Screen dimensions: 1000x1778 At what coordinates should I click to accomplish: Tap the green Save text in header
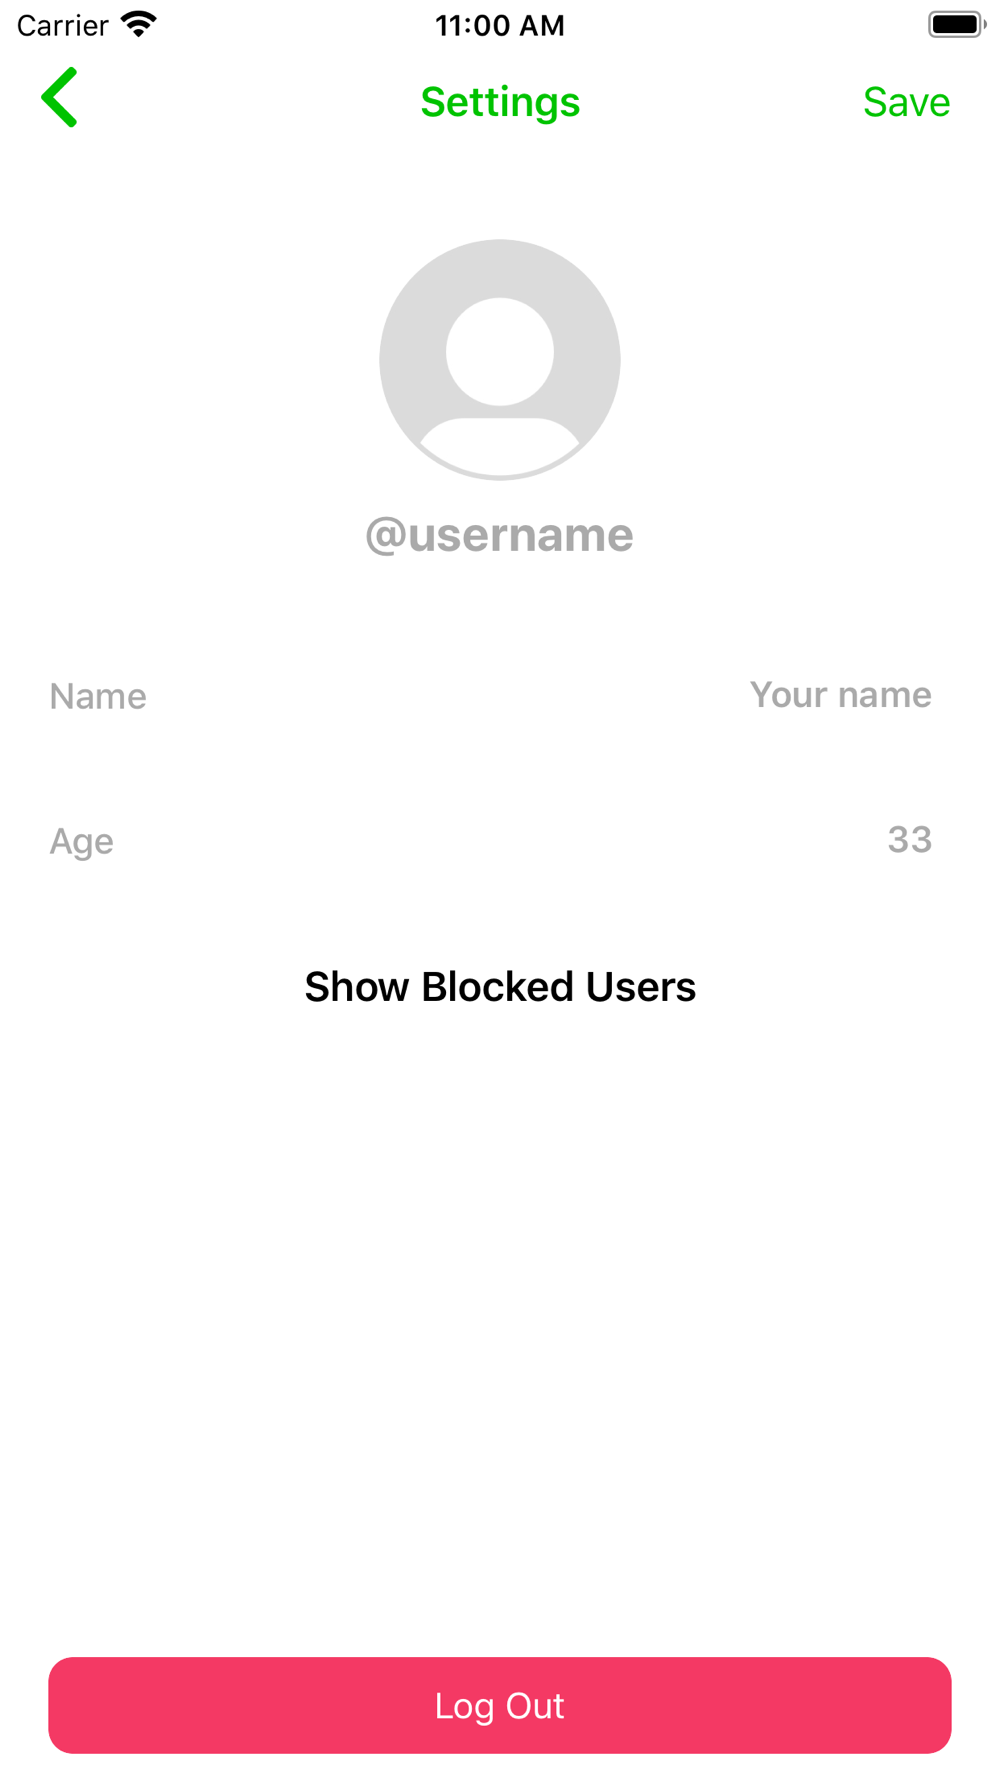click(906, 102)
